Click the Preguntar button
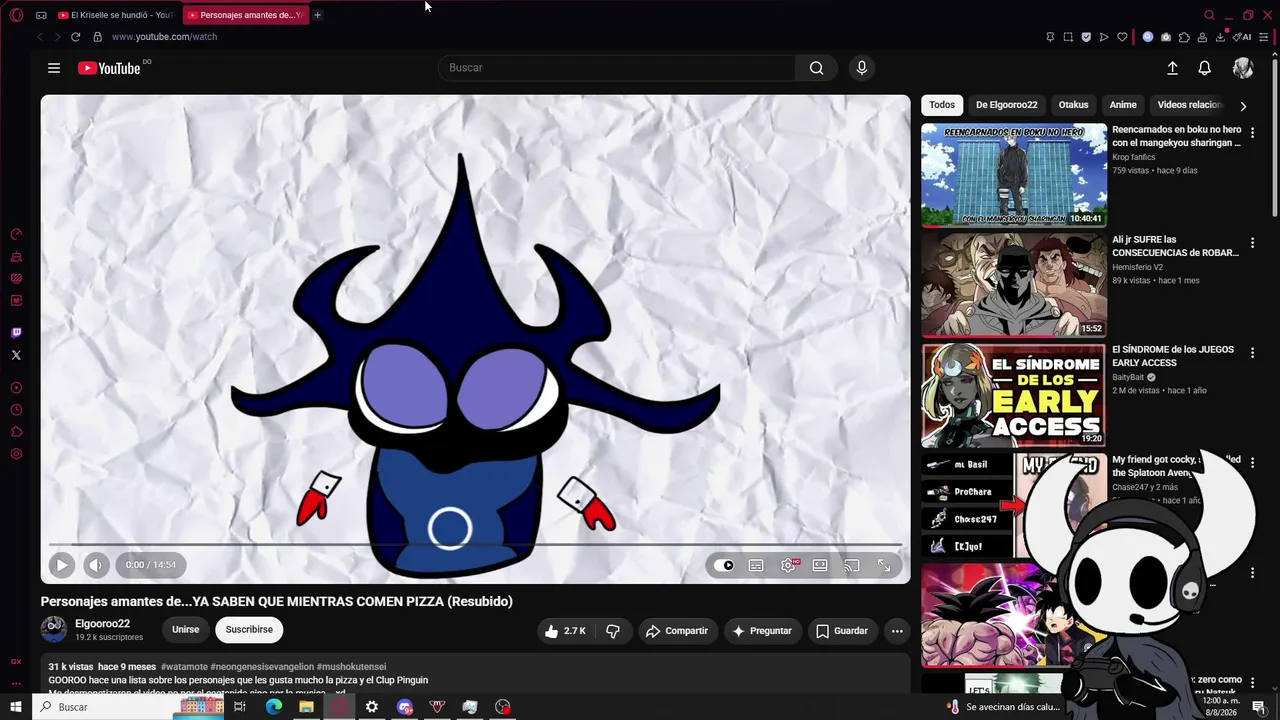1280x720 pixels. (x=762, y=631)
